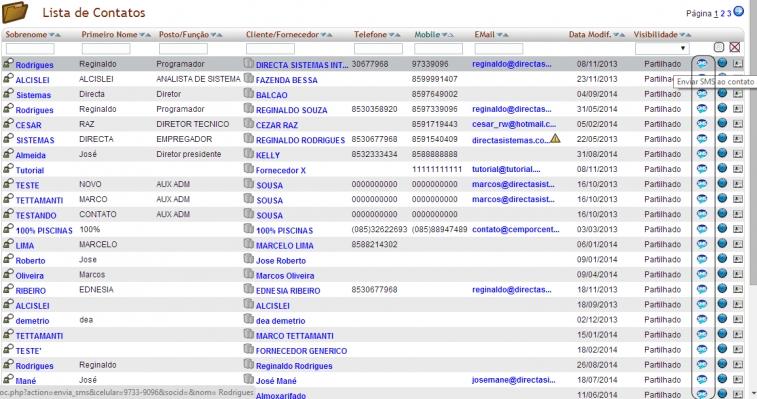Viewport: 757px width, 399px height.
Task: Click contact icon beside CESAR surname
Action: [x=8, y=124]
